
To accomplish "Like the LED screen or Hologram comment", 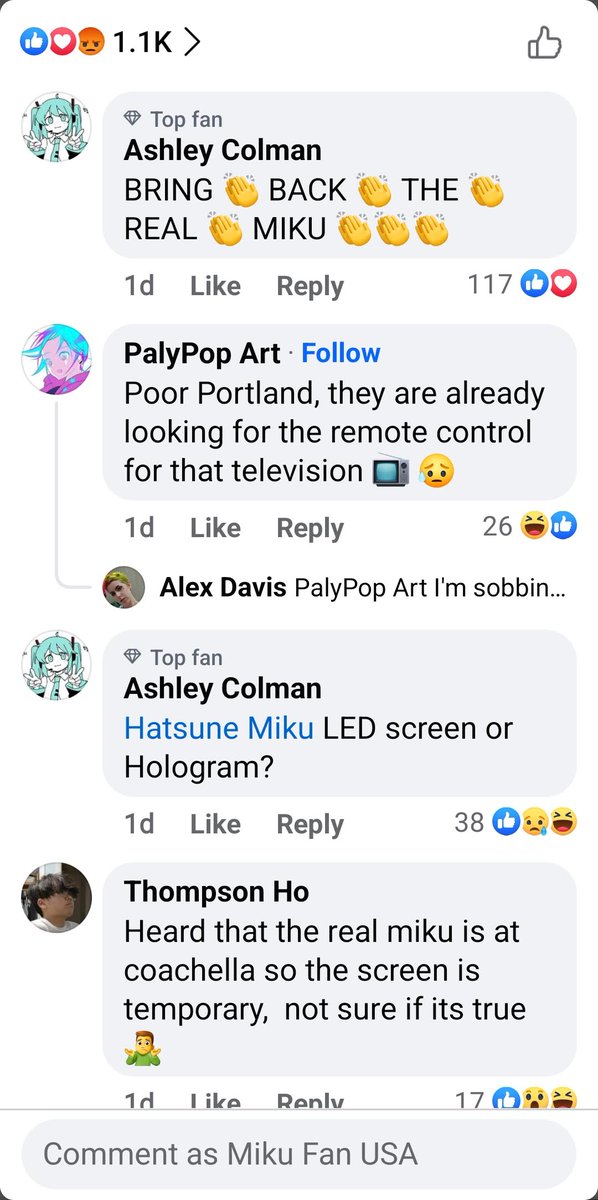I will click(215, 824).
